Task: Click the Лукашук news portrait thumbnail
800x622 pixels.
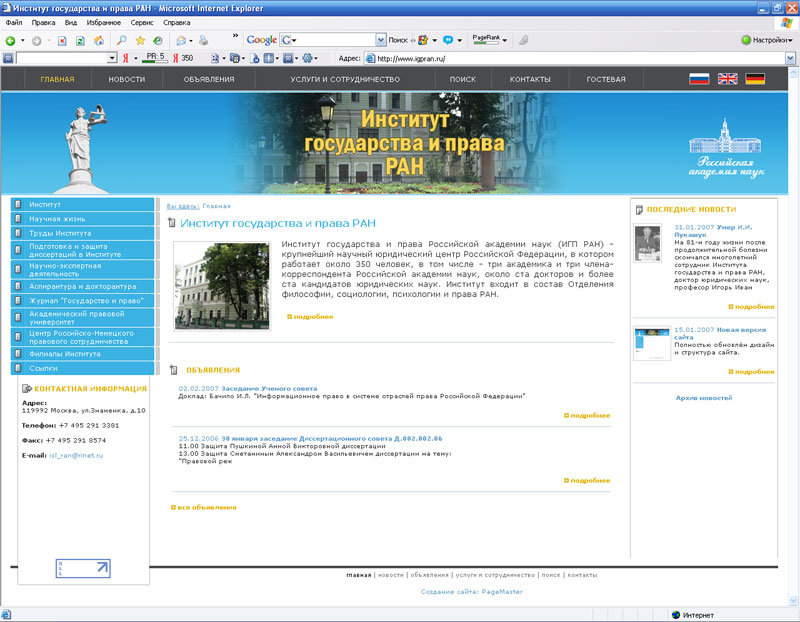Action: 647,243
